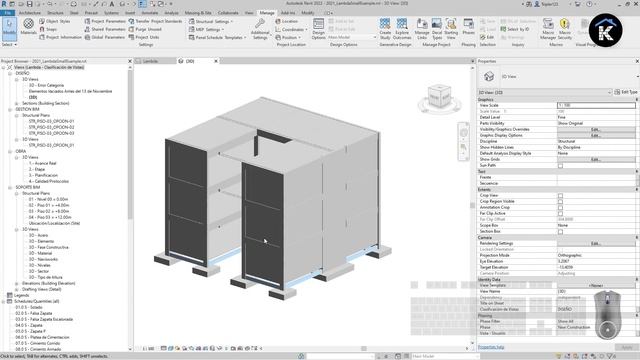Open Design Options
Image resolution: width=640 pixels, height=360 pixels.
318,29
